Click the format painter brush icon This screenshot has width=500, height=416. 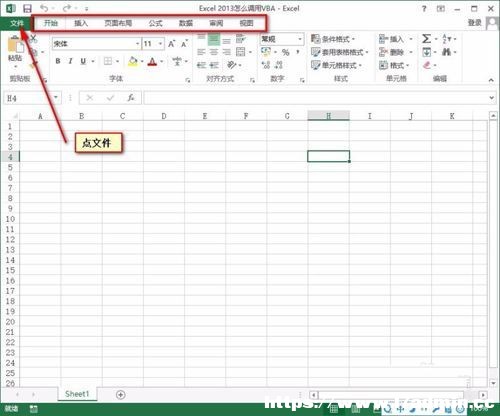pyautogui.click(x=33, y=65)
